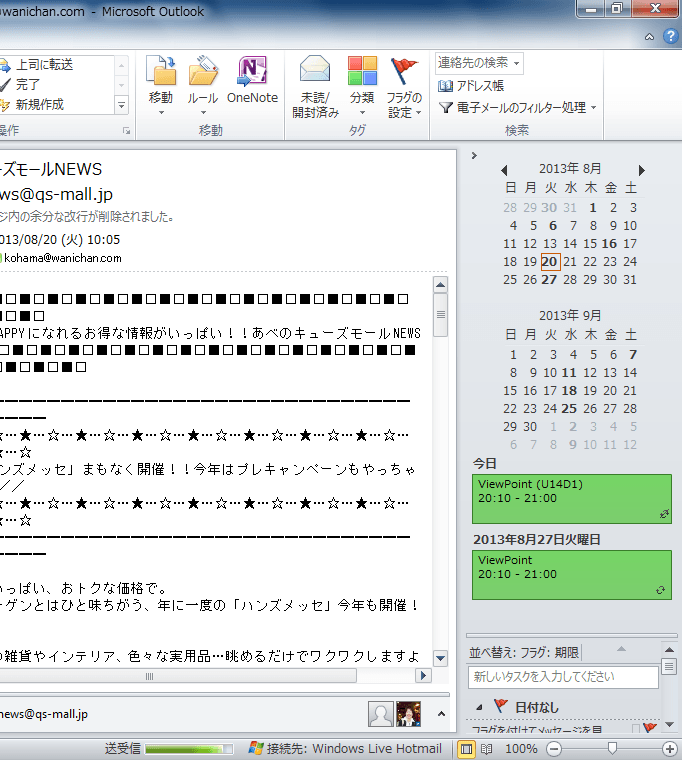Viewport: 682px width, 760px height.
Task: Click the Windows Live Hotmail connection icon
Action: pyautogui.click(x=256, y=748)
